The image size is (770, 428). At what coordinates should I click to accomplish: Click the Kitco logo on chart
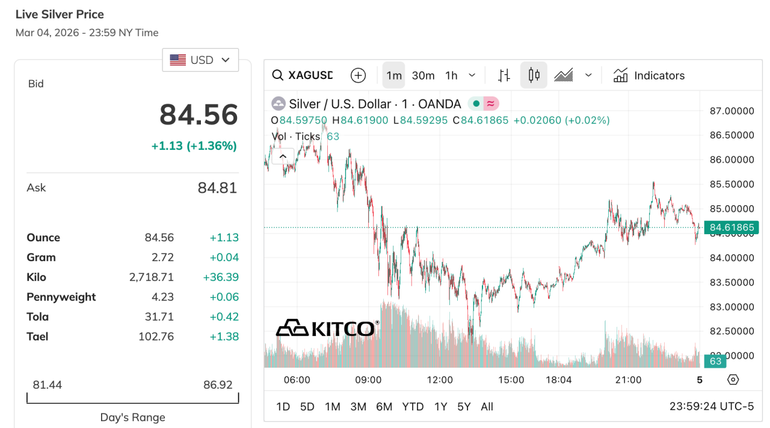[326, 328]
